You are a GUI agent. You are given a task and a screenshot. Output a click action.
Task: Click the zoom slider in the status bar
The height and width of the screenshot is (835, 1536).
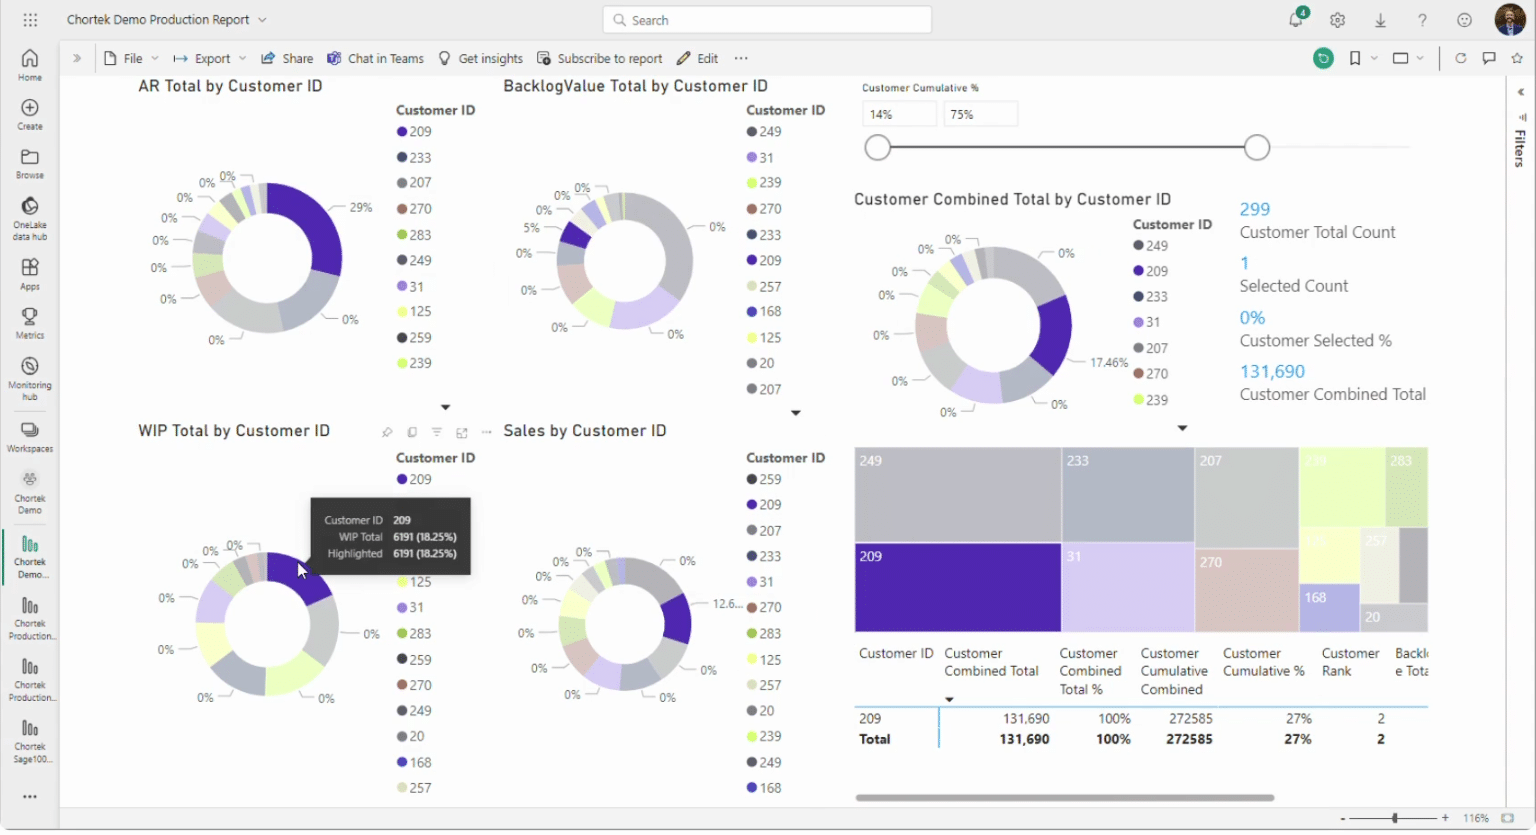point(1395,818)
